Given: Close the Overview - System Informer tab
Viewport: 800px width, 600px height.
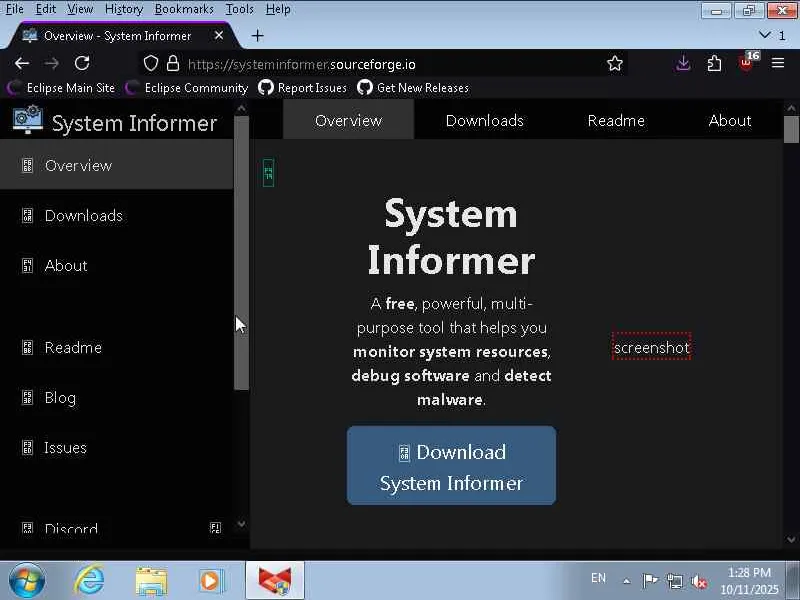Looking at the screenshot, I should (219, 36).
